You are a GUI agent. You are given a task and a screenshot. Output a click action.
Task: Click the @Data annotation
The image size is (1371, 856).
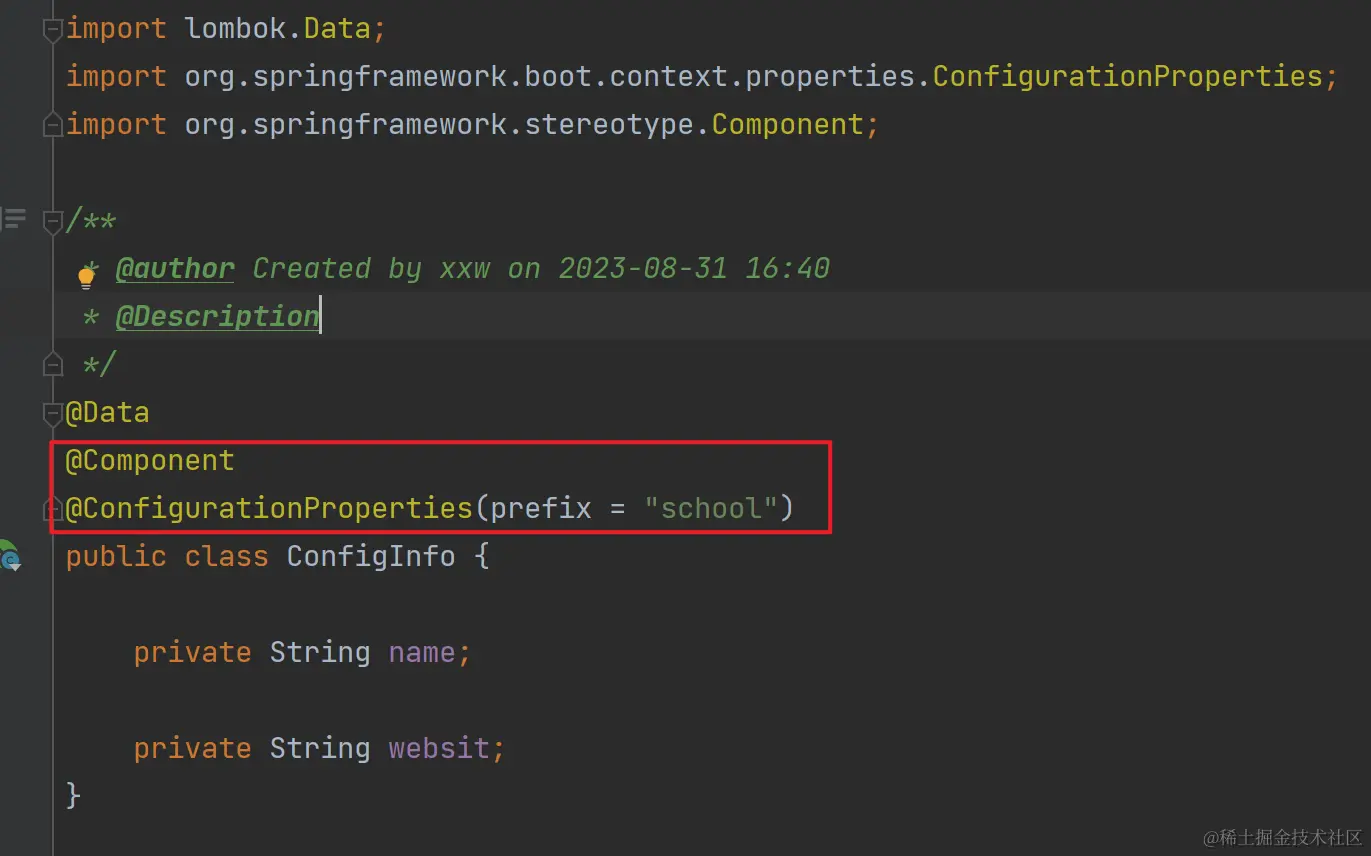107,412
